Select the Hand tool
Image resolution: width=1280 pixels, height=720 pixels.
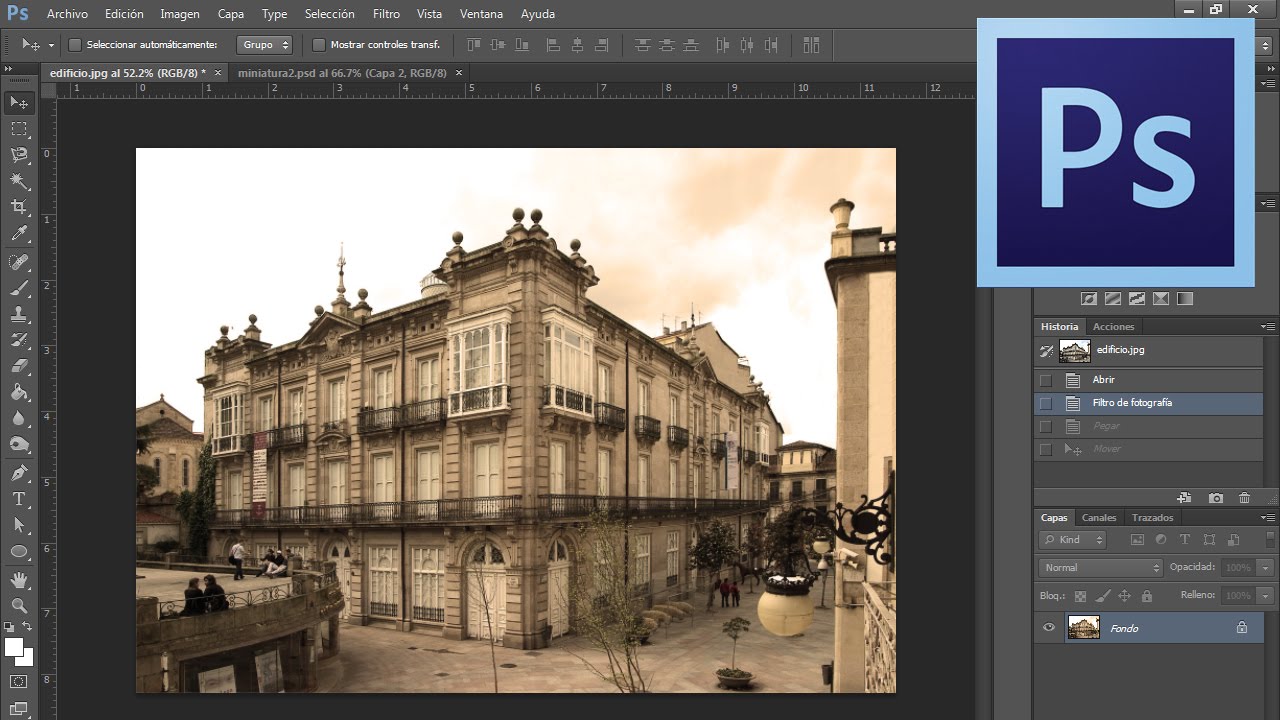[x=19, y=579]
